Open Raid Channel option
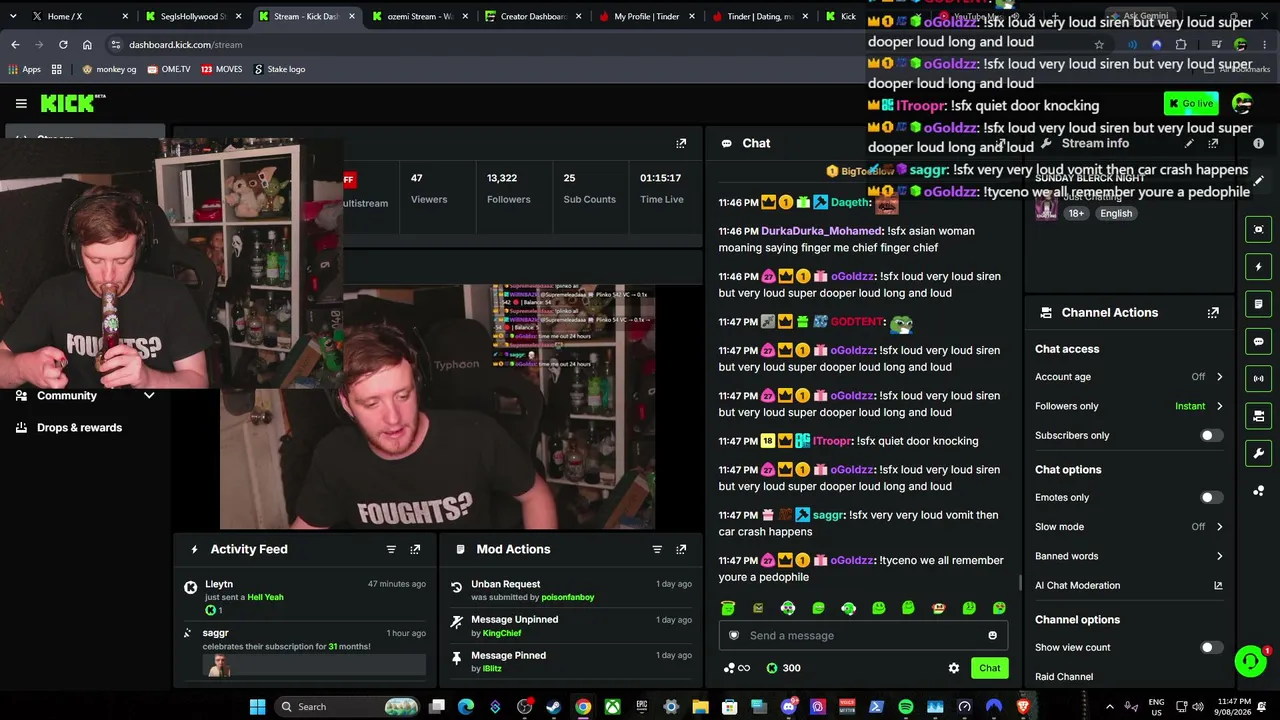 pyautogui.click(x=1064, y=677)
